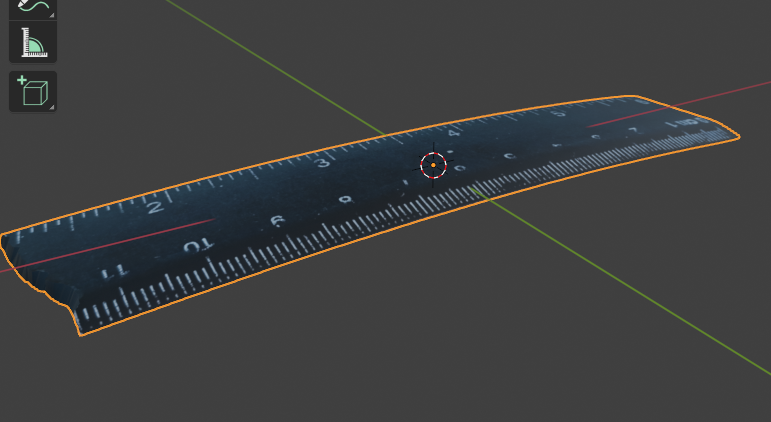Expand Annotate tool's corner submenu triangle
Viewport: 771px width, 422px height.
tap(52, 15)
